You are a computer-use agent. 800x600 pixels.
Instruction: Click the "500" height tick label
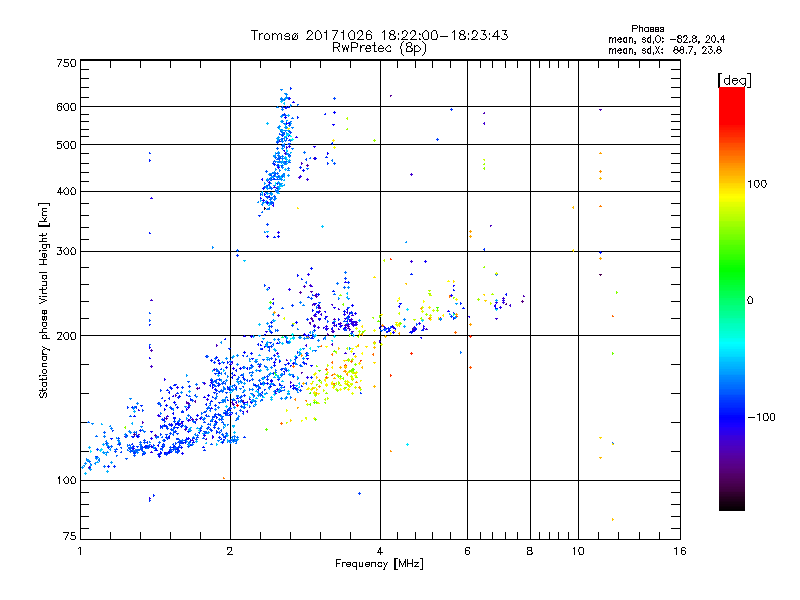click(66, 145)
